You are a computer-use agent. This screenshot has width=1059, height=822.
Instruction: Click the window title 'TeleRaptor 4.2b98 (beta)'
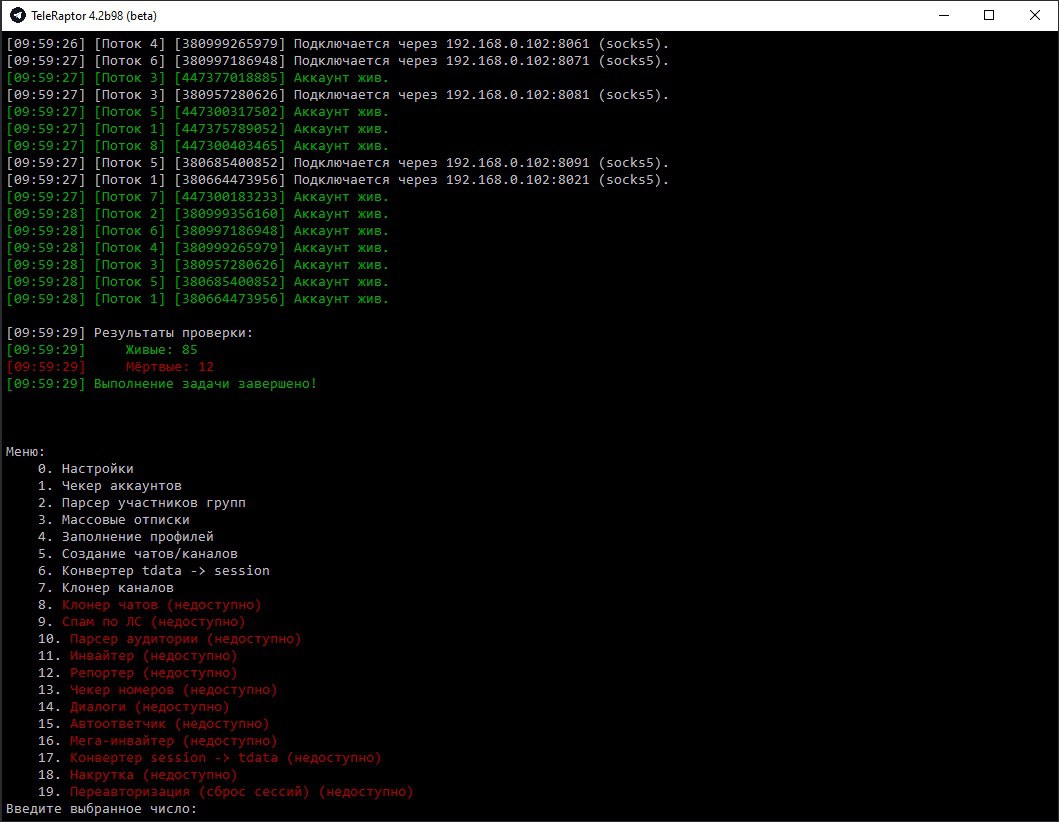pos(94,16)
